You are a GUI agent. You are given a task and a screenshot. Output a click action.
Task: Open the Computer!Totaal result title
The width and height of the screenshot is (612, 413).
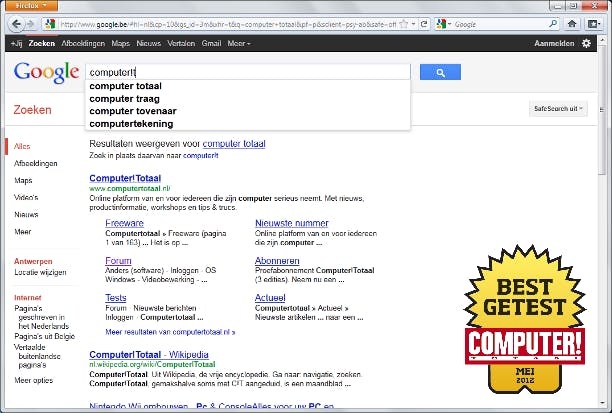tap(125, 178)
